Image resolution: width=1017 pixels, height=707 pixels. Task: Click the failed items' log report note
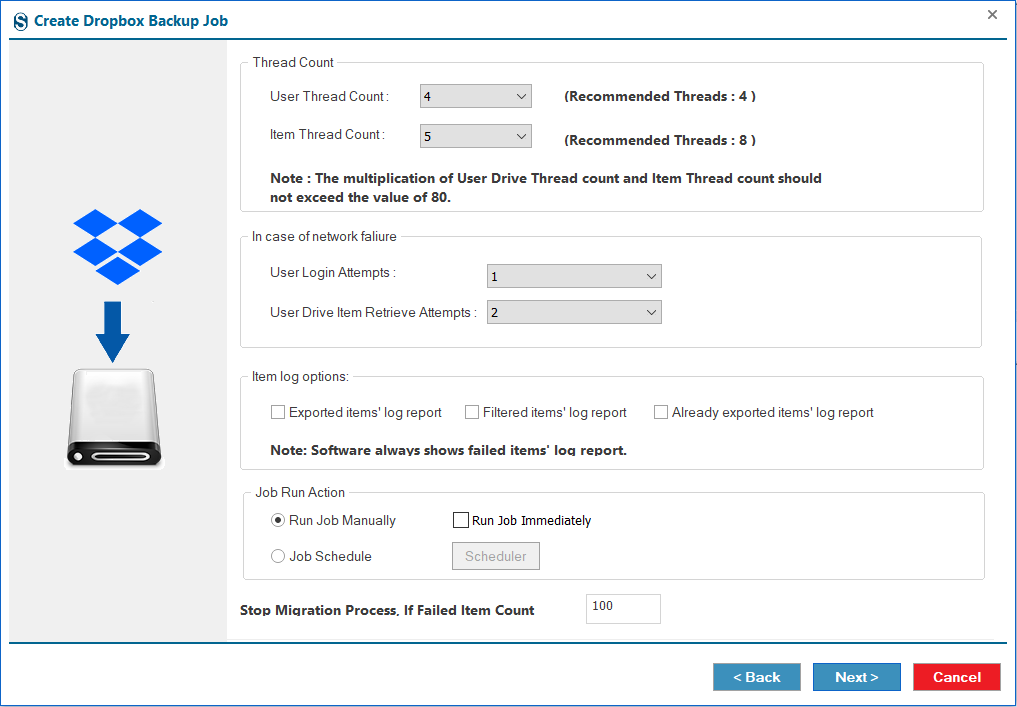click(x=448, y=450)
